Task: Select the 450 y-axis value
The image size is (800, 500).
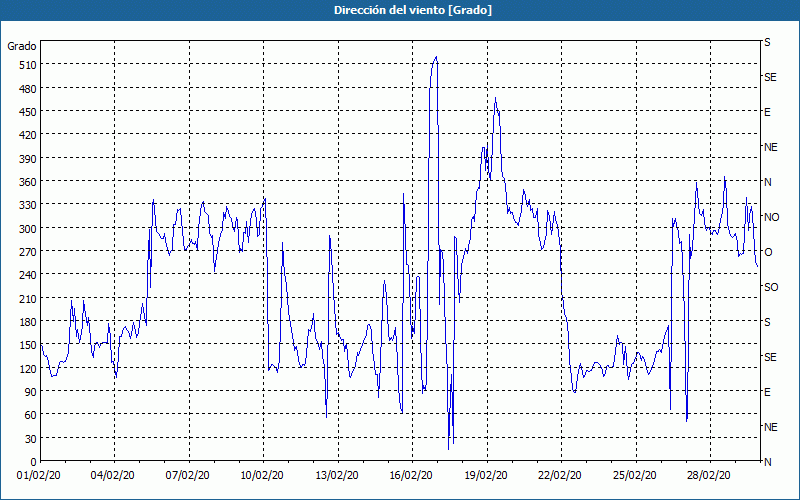Action: [27, 112]
